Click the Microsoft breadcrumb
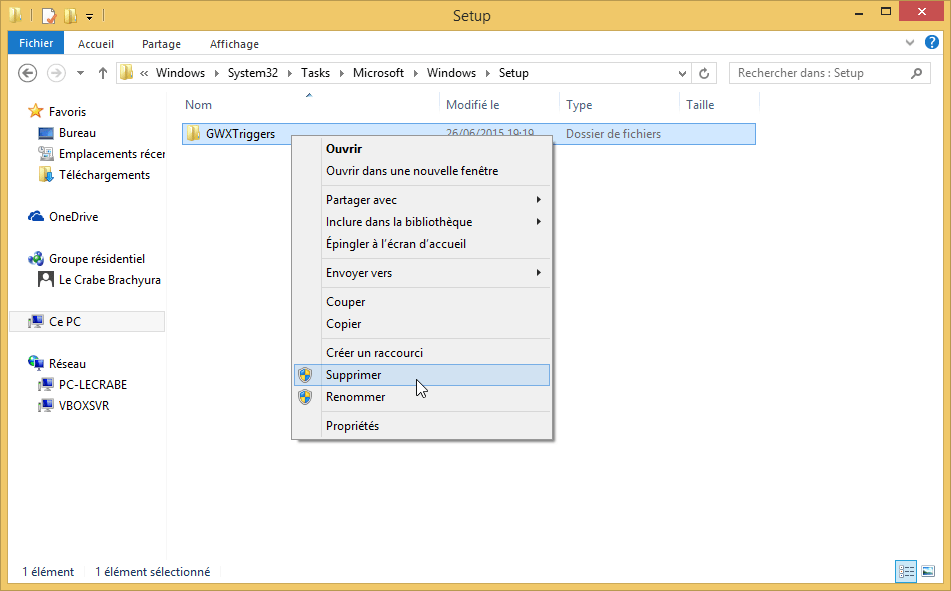The image size is (951, 591). [378, 73]
